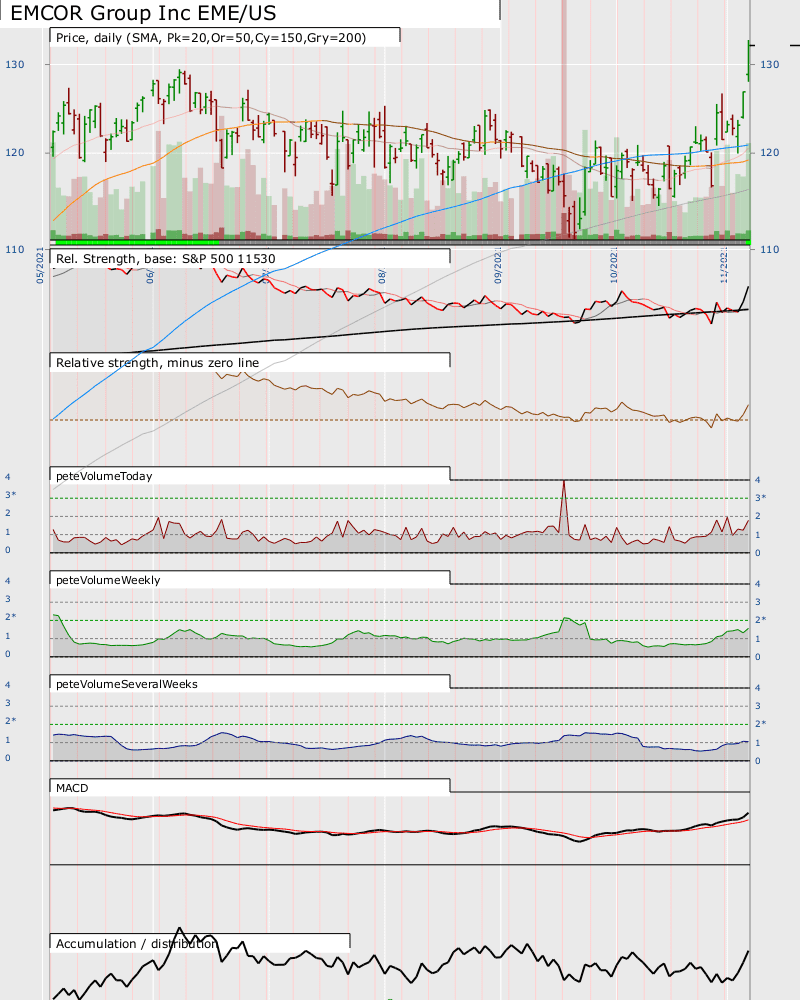Click the EMCOR Group Inc EME/US chart title
800x1000 pixels.
pyautogui.click(x=144, y=13)
